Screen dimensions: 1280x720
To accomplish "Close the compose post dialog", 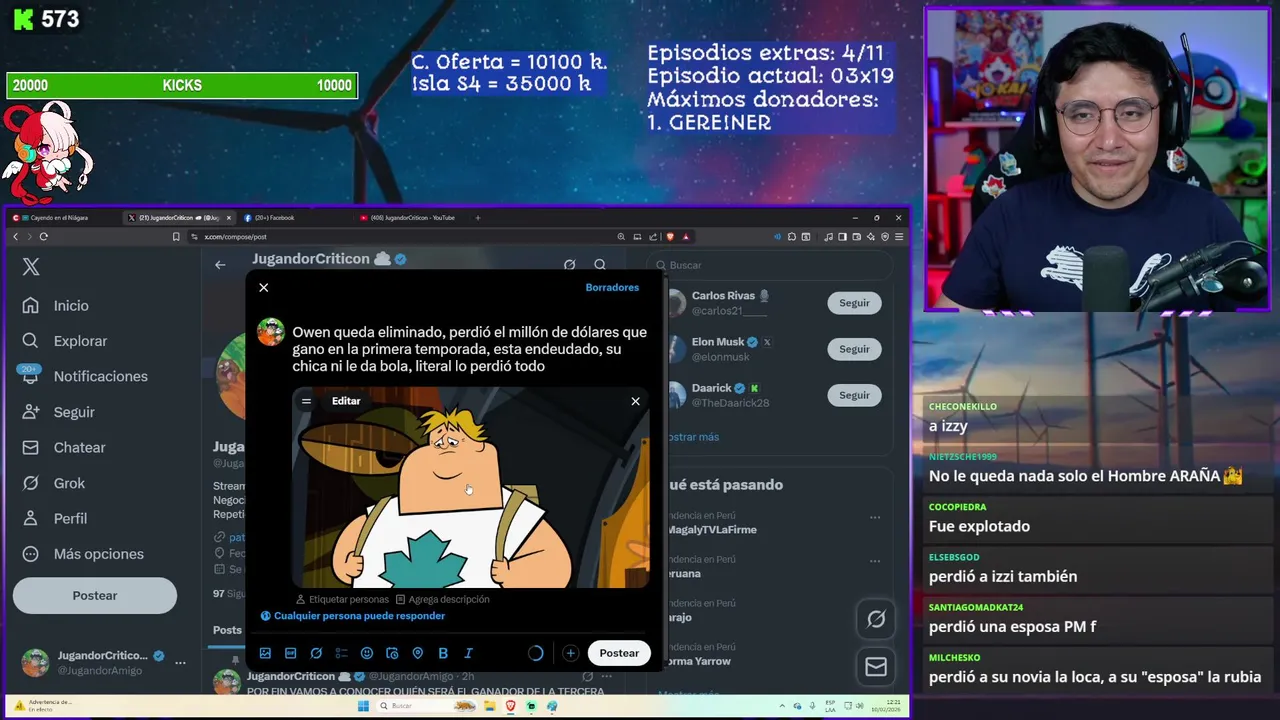I will tap(264, 288).
